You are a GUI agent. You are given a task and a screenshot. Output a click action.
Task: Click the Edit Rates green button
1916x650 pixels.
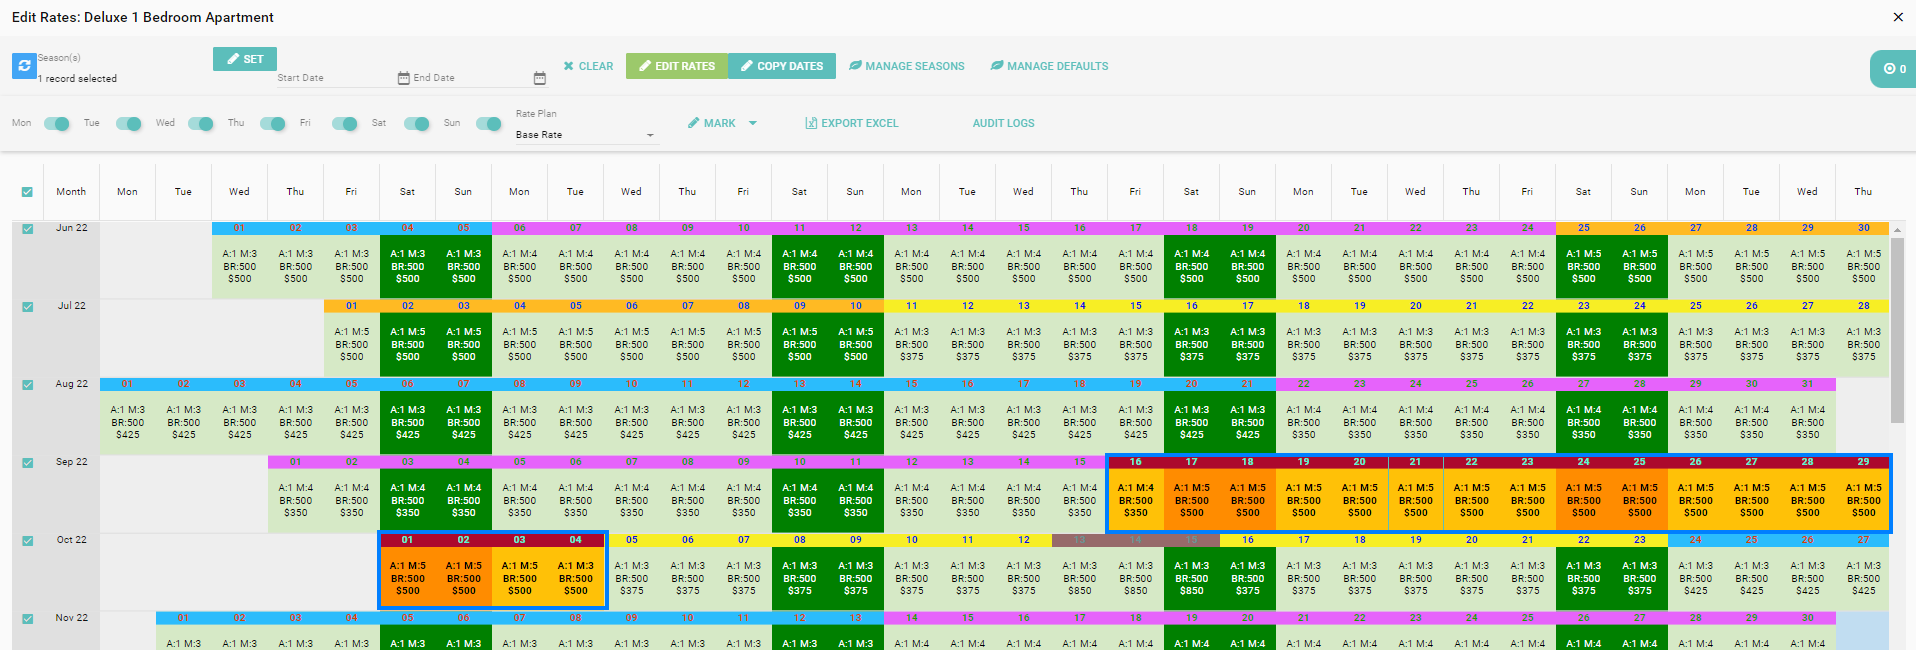pos(677,66)
